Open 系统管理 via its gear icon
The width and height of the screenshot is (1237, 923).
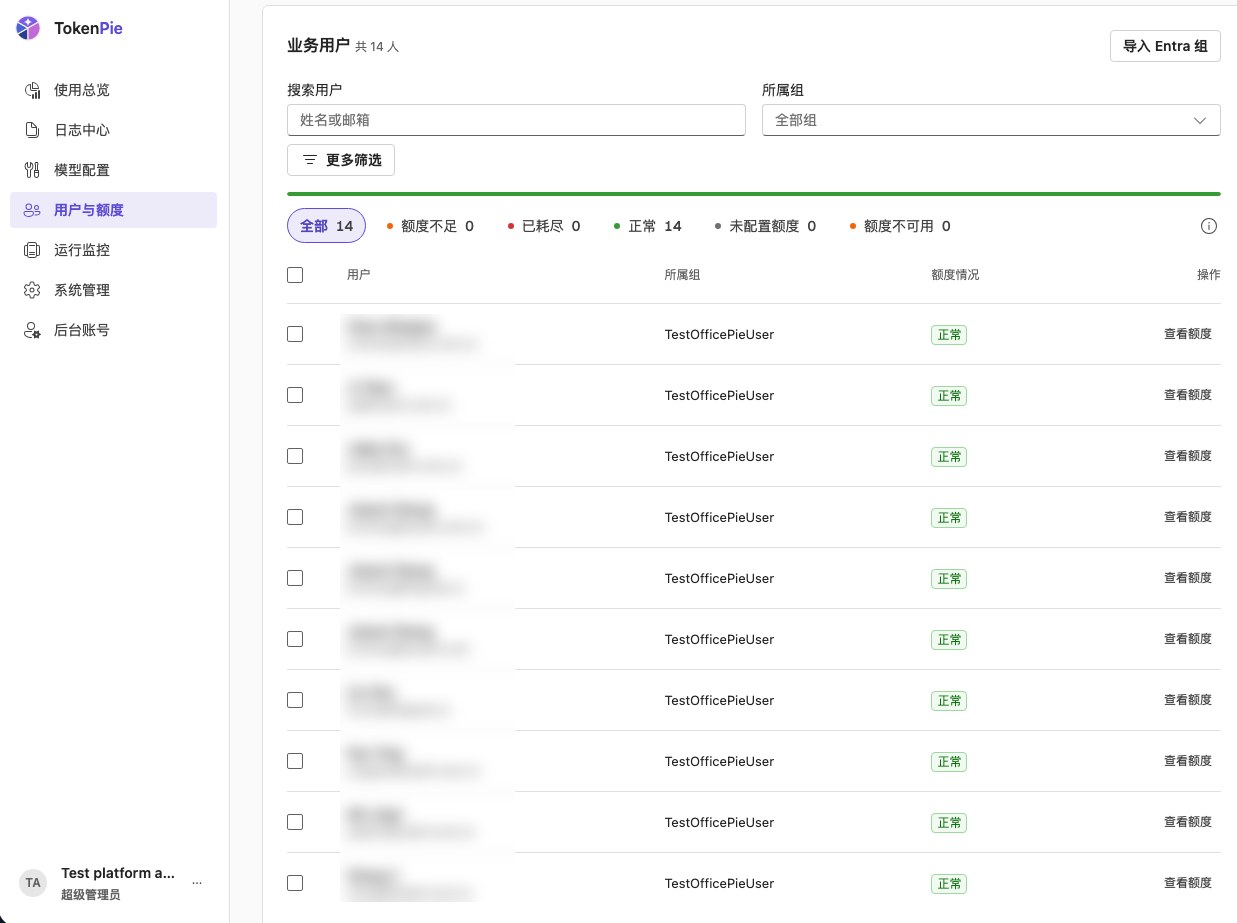coord(32,290)
